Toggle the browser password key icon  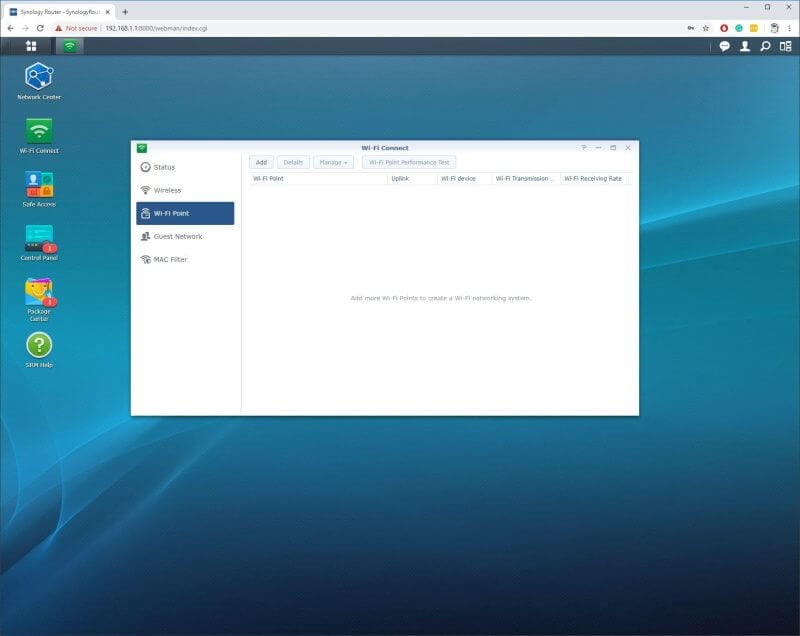pos(692,29)
